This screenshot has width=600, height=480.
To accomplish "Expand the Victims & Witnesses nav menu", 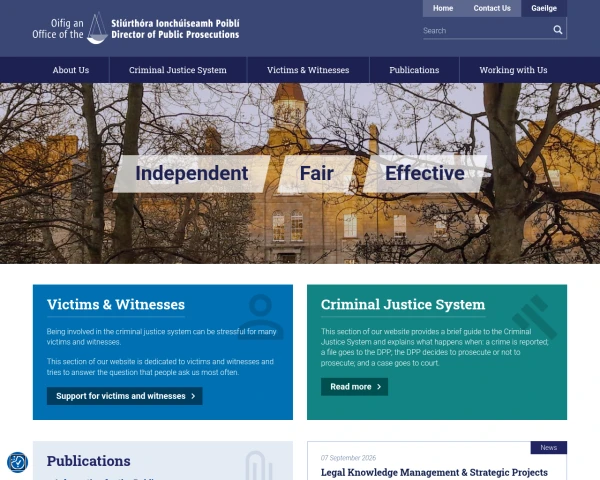I will point(308,70).
